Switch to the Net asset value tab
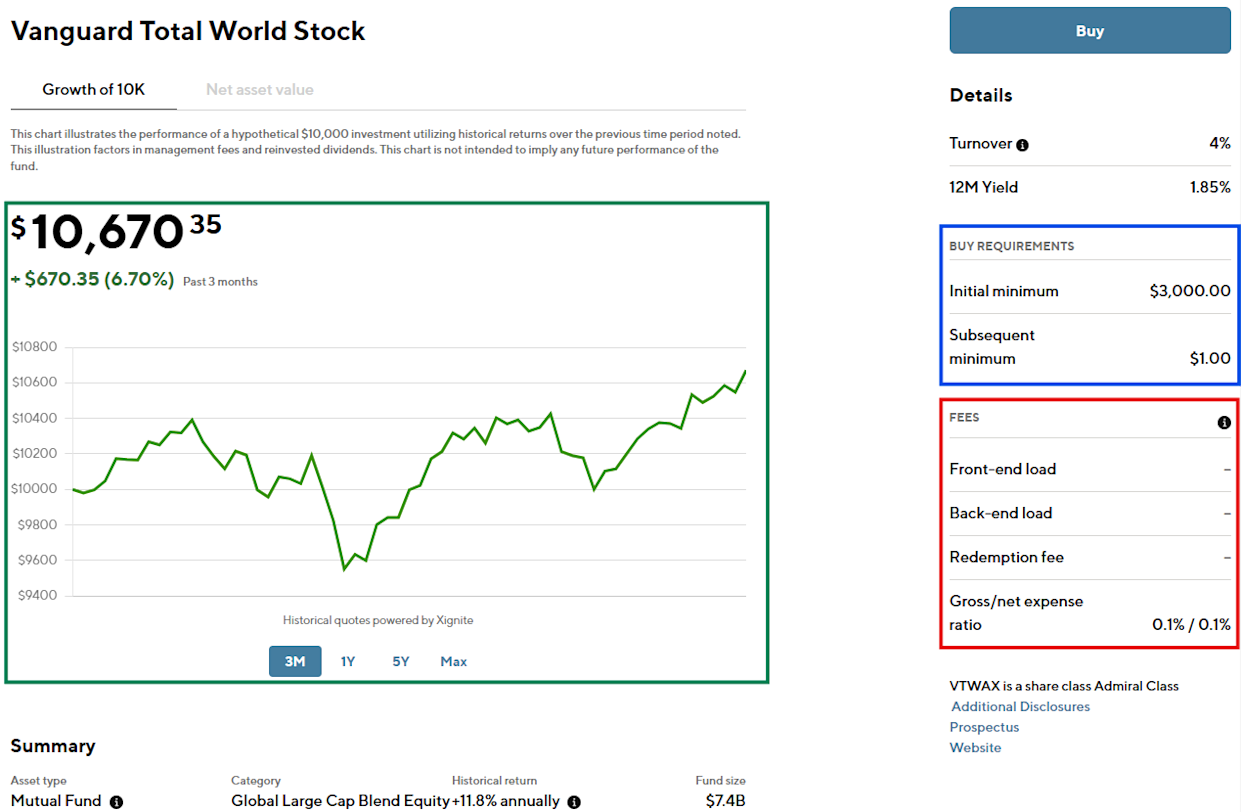Image resolution: width=1241 pixels, height=812 pixels. pos(259,89)
